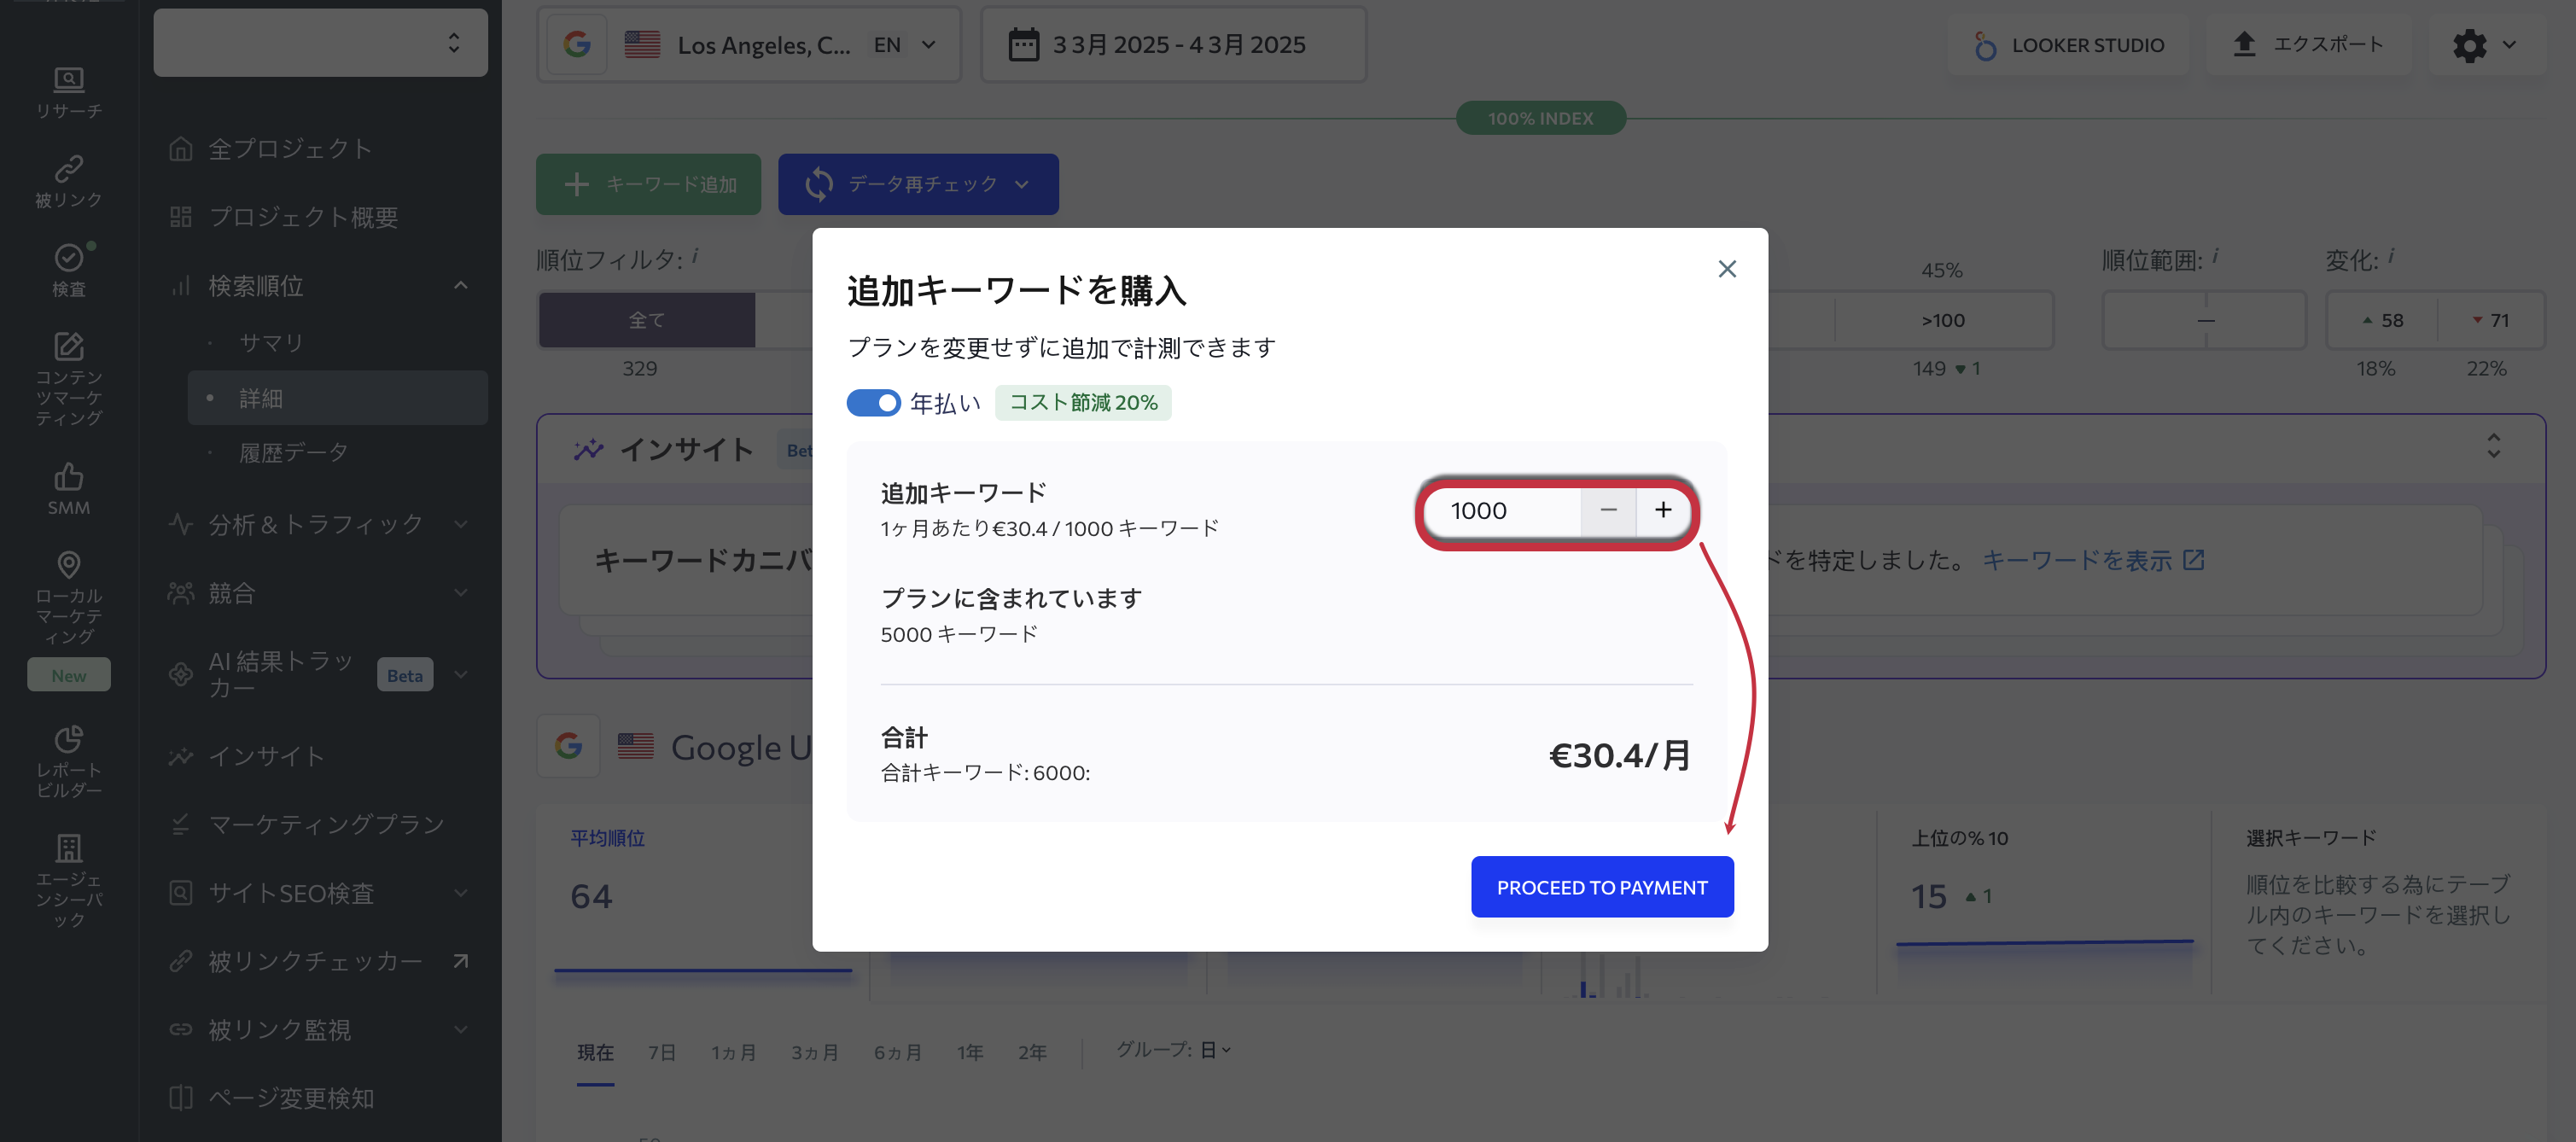This screenshot has width=2576, height=1142.
Task: Switch to the 7日 time range tab
Action: pos(661,1052)
